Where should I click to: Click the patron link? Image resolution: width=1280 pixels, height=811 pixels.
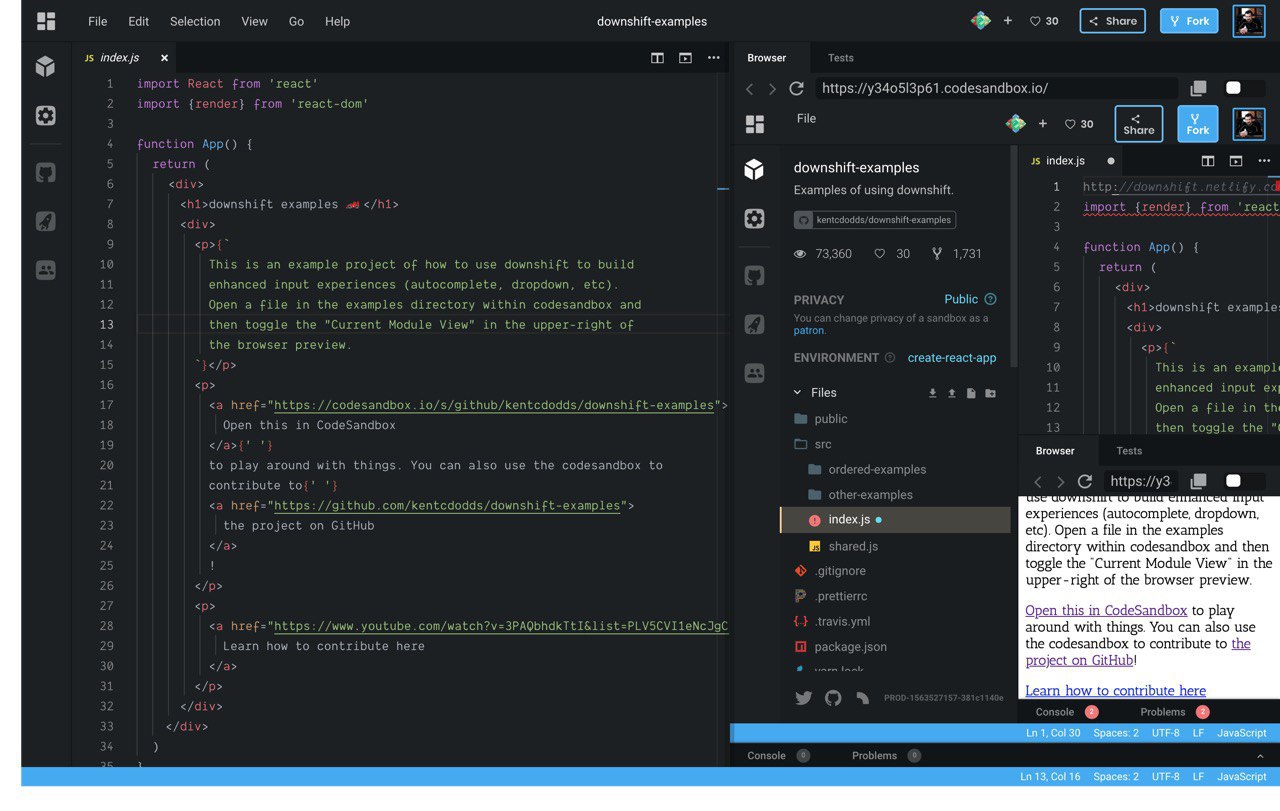[809, 330]
